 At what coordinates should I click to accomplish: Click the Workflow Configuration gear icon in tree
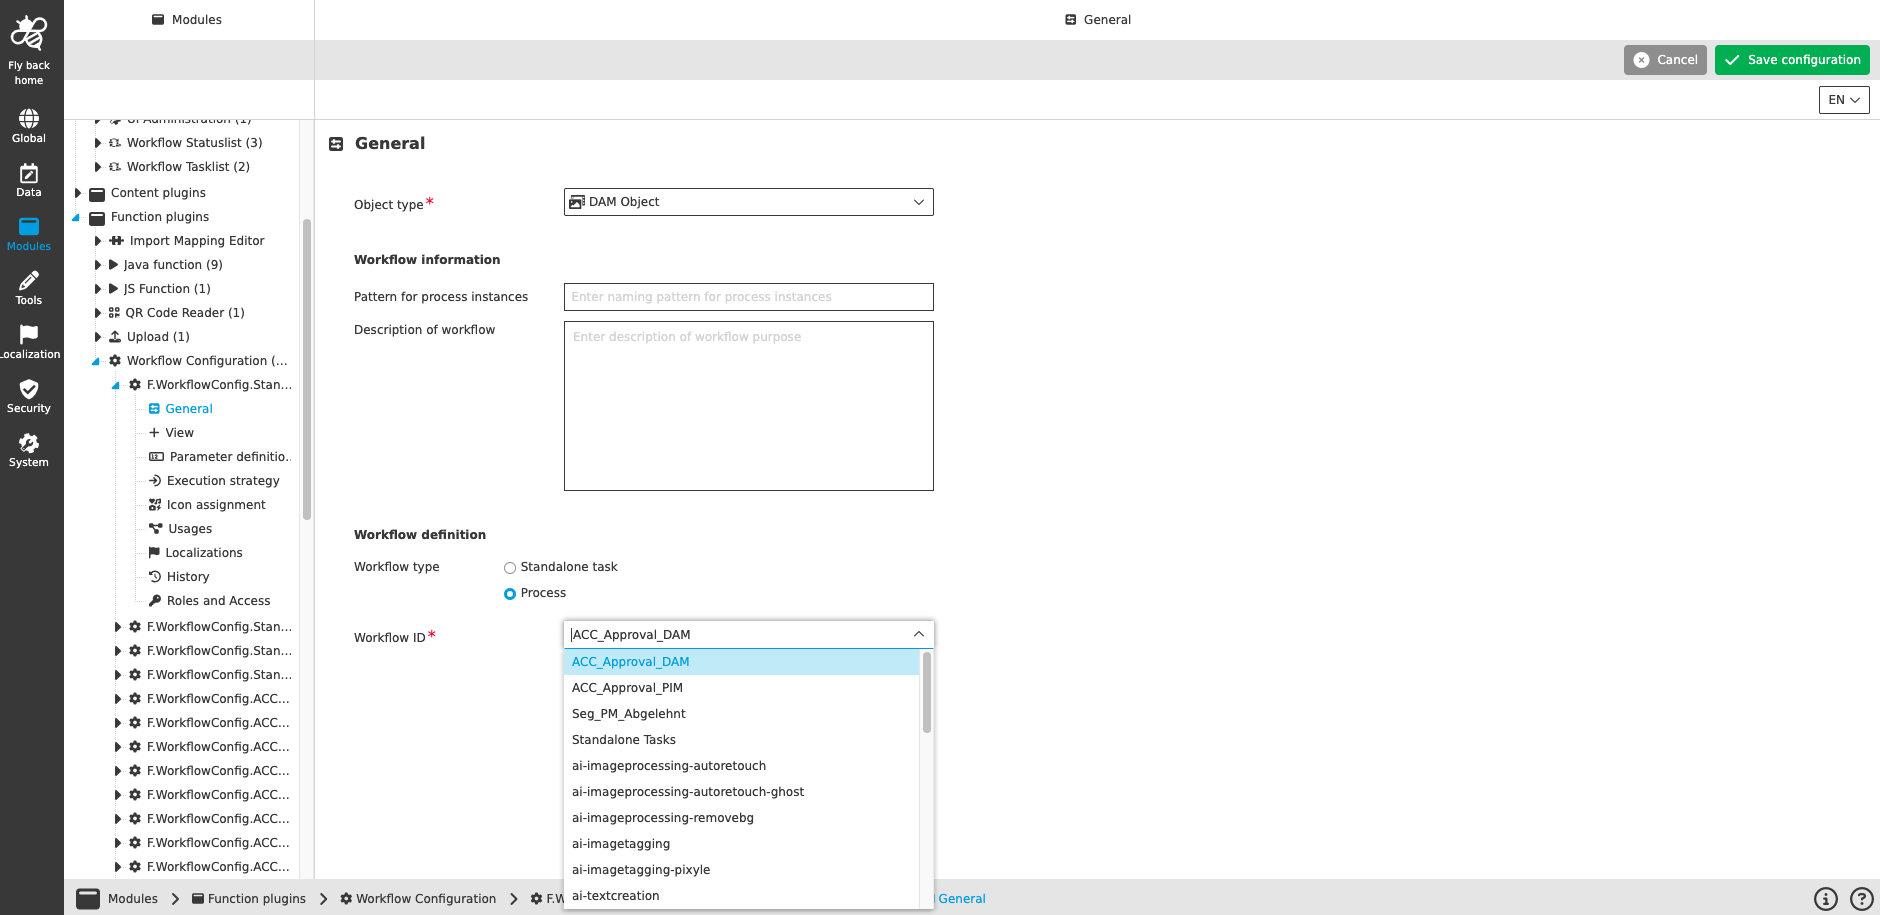115,361
